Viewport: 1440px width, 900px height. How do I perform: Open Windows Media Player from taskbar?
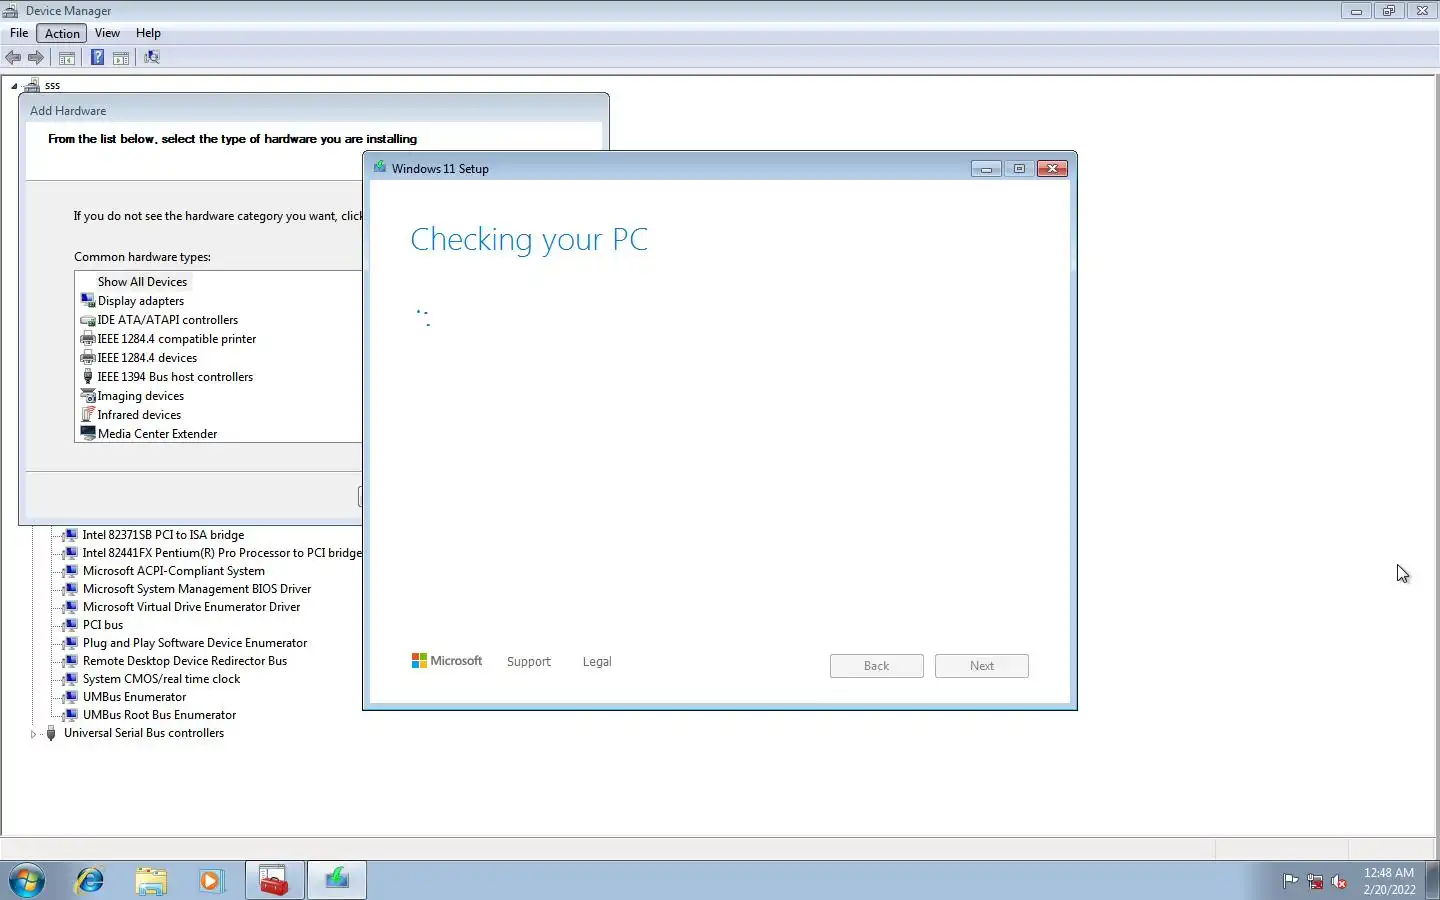point(211,880)
